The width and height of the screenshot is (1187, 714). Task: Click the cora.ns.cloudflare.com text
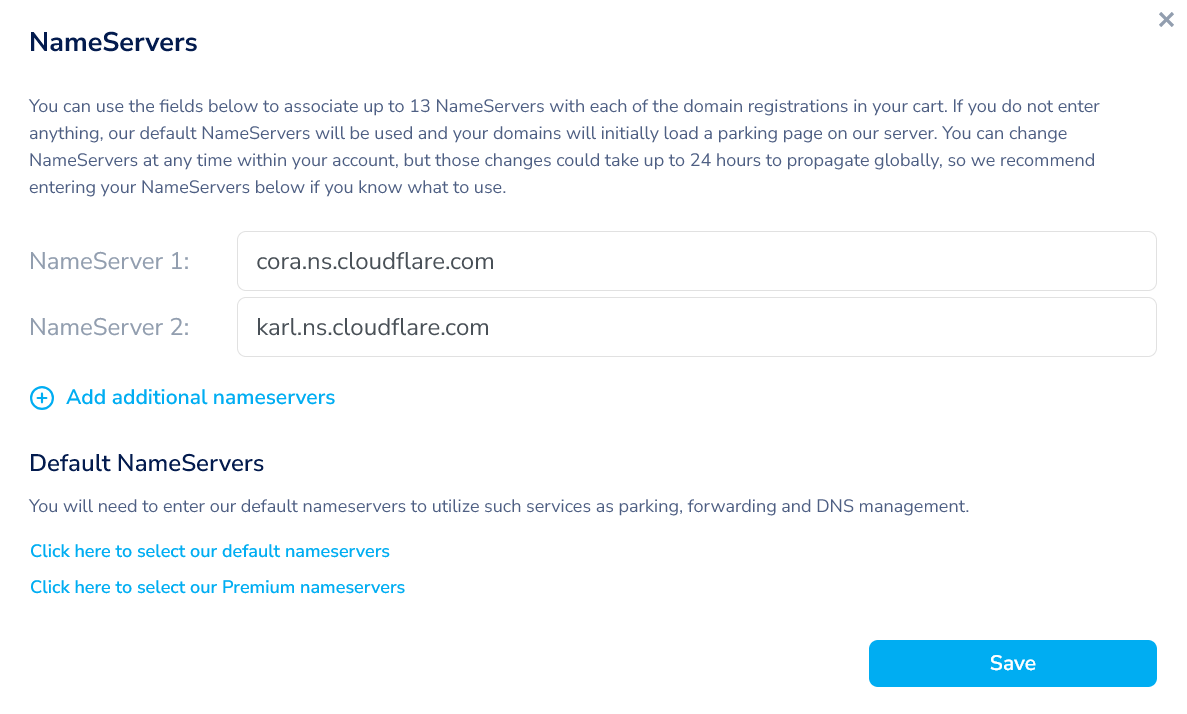(x=375, y=261)
